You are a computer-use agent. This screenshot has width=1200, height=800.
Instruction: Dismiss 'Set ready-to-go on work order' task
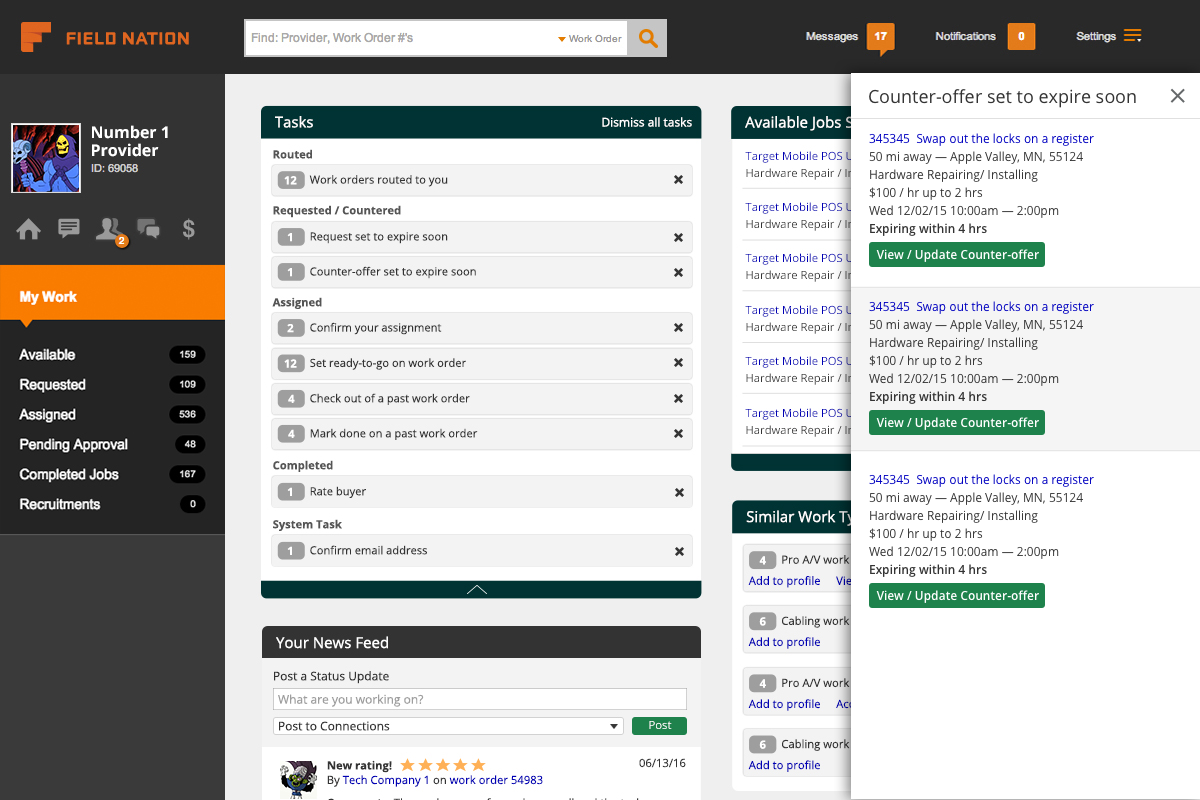point(678,363)
